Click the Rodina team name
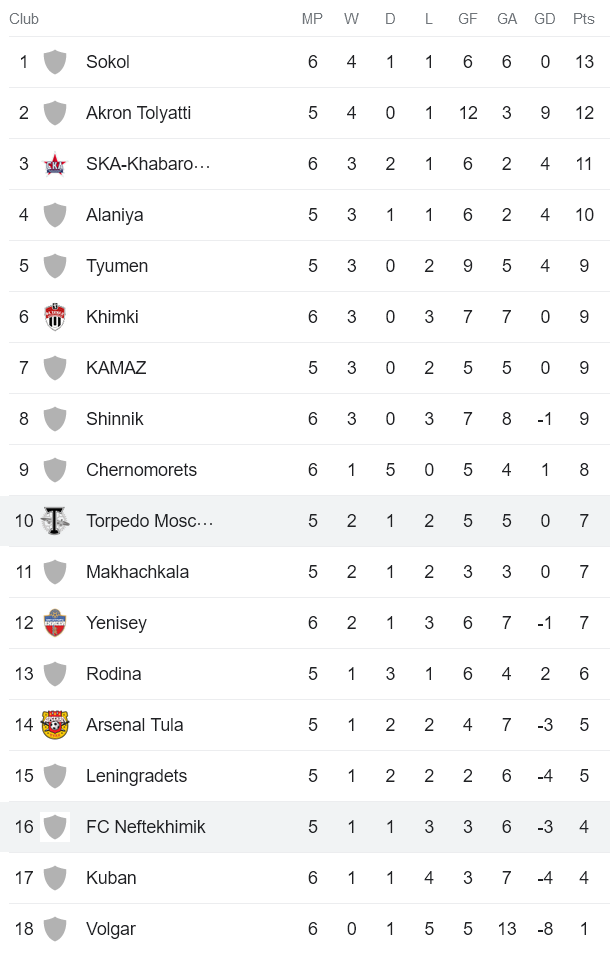Viewport: 610px width, 963px height. [x=114, y=673]
